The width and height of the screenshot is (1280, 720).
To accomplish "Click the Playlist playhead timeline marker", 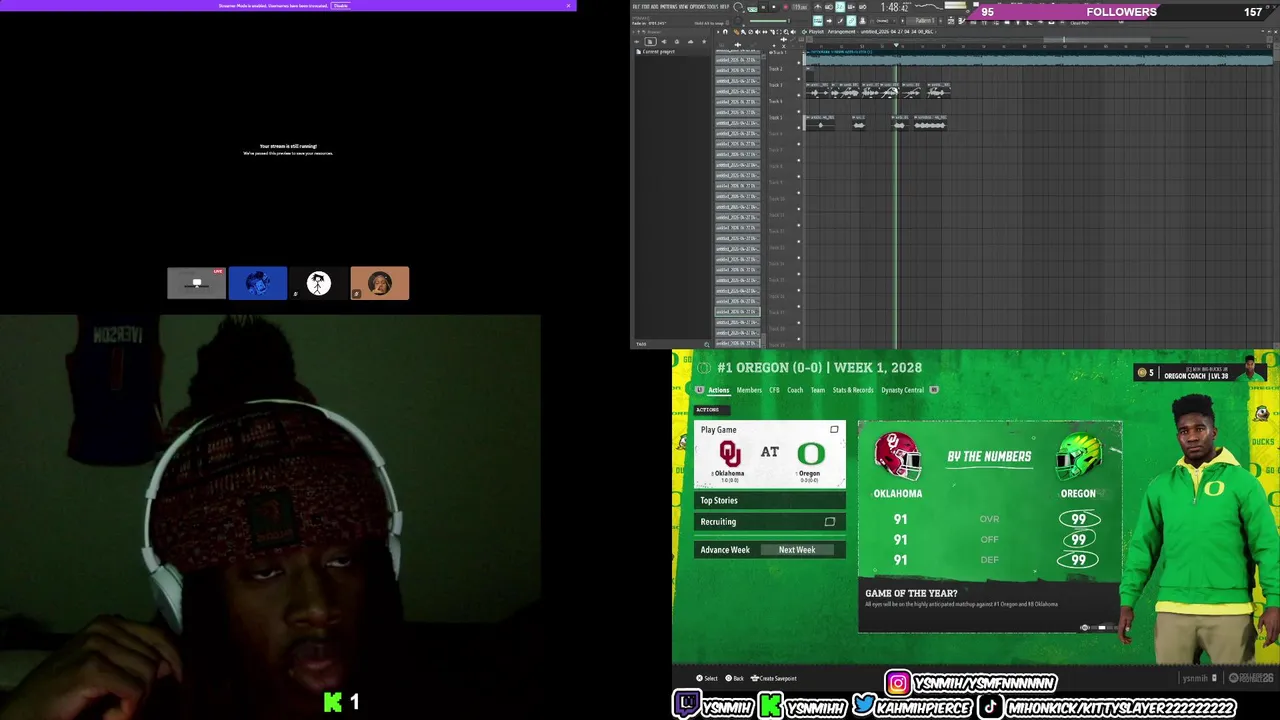I will click(x=896, y=45).
